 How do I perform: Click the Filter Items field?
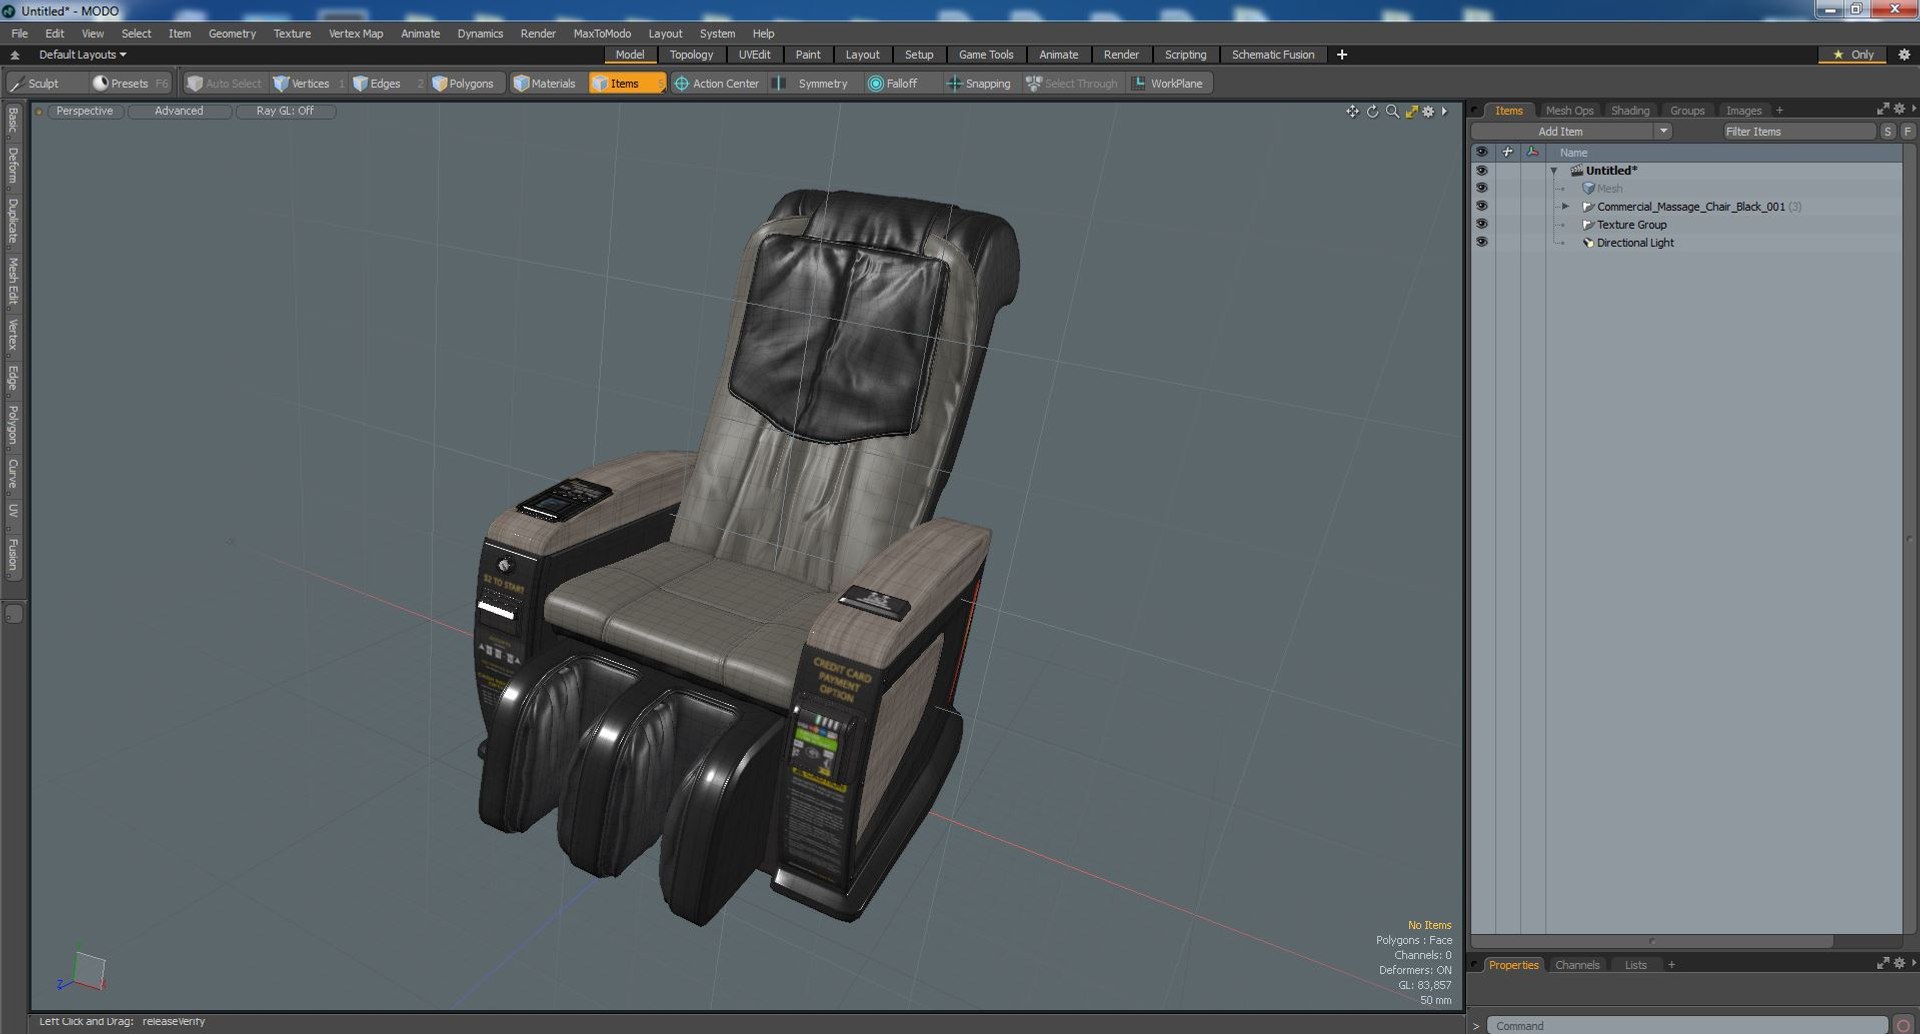(1798, 131)
